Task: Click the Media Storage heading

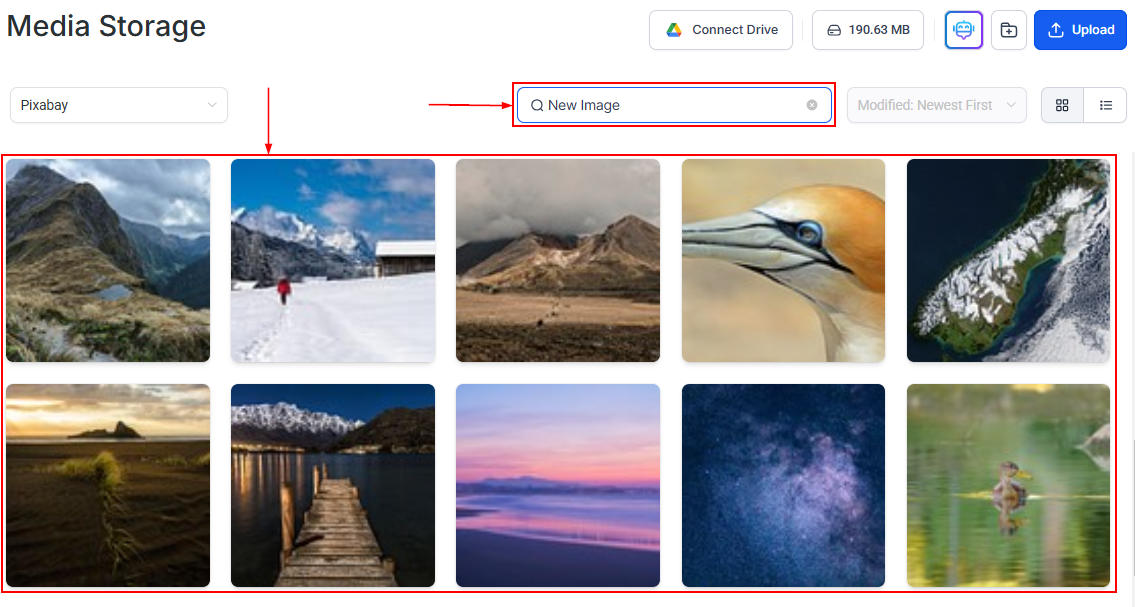Action: click(106, 26)
